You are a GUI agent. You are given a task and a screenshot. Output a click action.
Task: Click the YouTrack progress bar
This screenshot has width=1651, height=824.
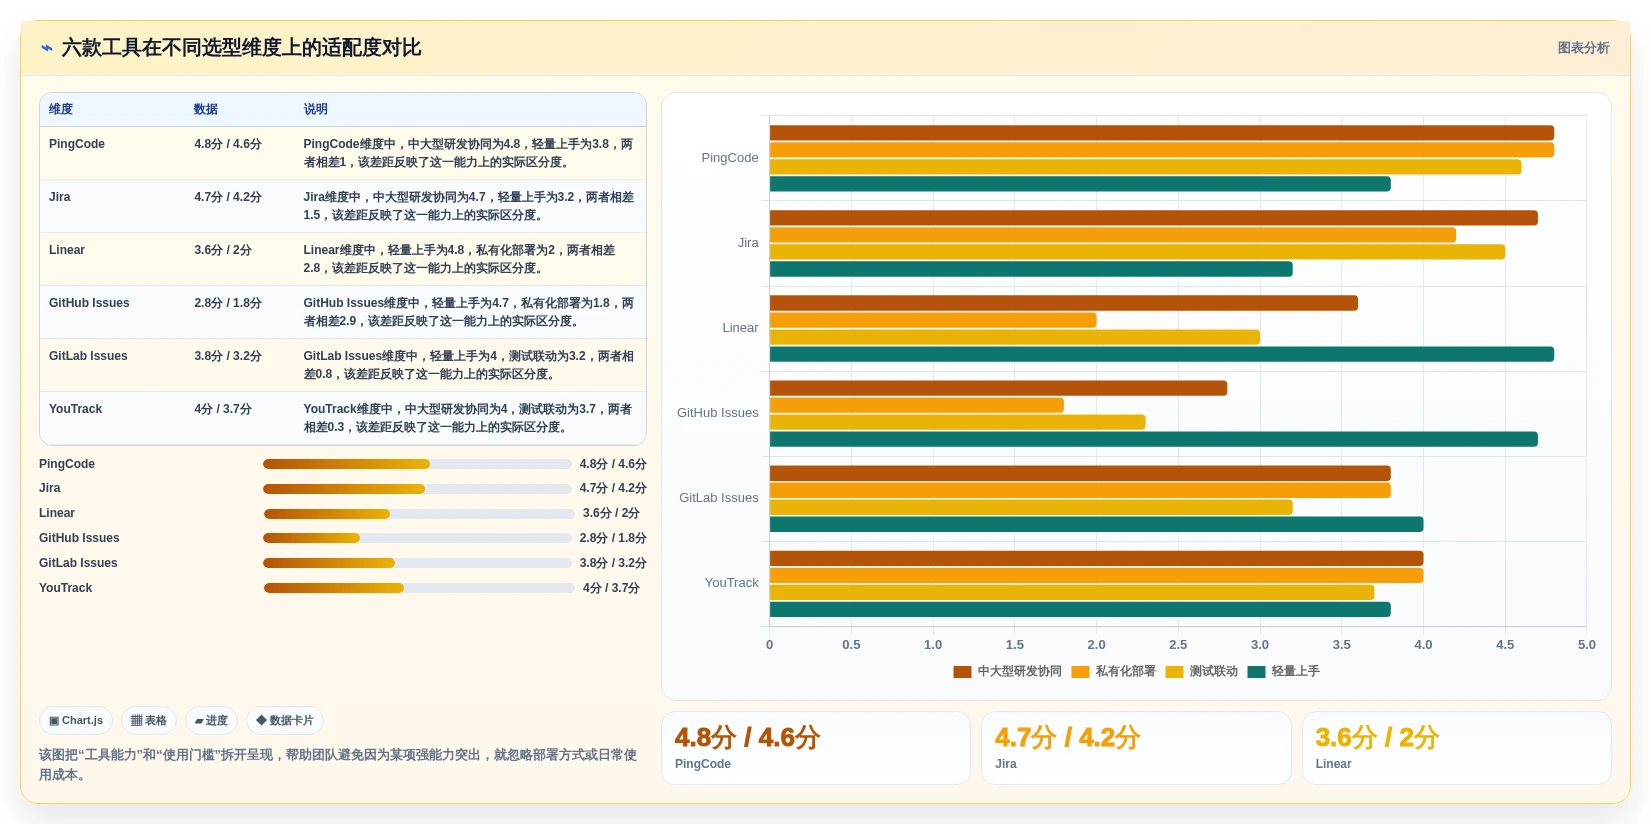(419, 588)
